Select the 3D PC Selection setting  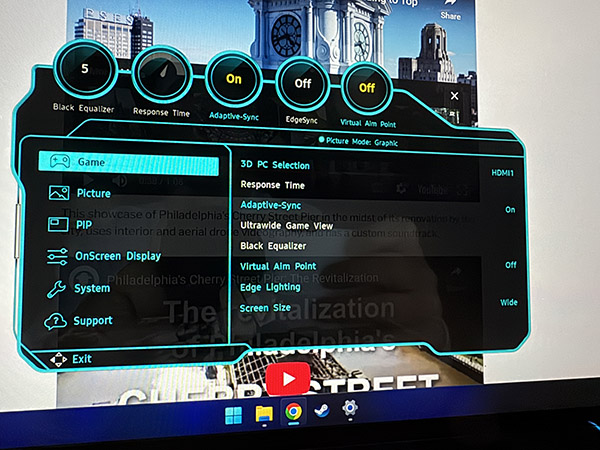point(275,165)
